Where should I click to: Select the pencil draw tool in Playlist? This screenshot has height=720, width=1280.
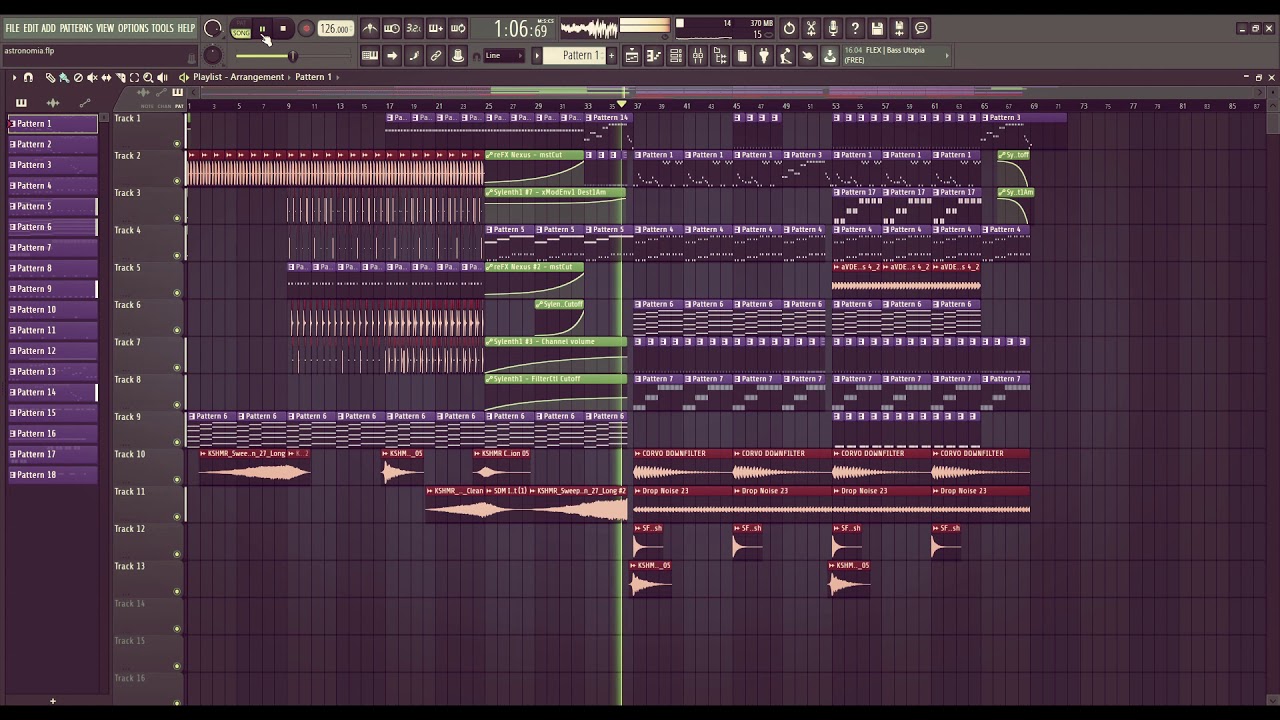click(50, 77)
